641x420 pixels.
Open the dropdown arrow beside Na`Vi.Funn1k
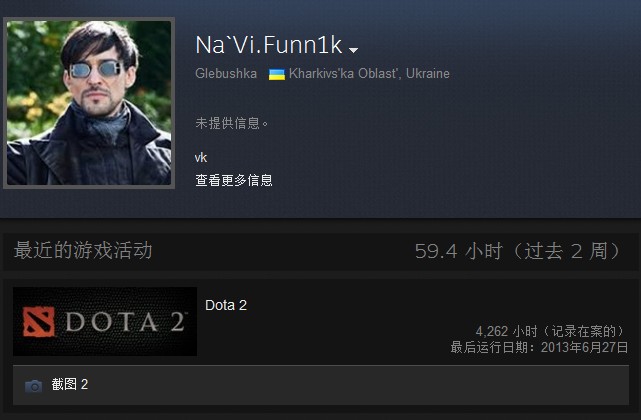coord(354,50)
